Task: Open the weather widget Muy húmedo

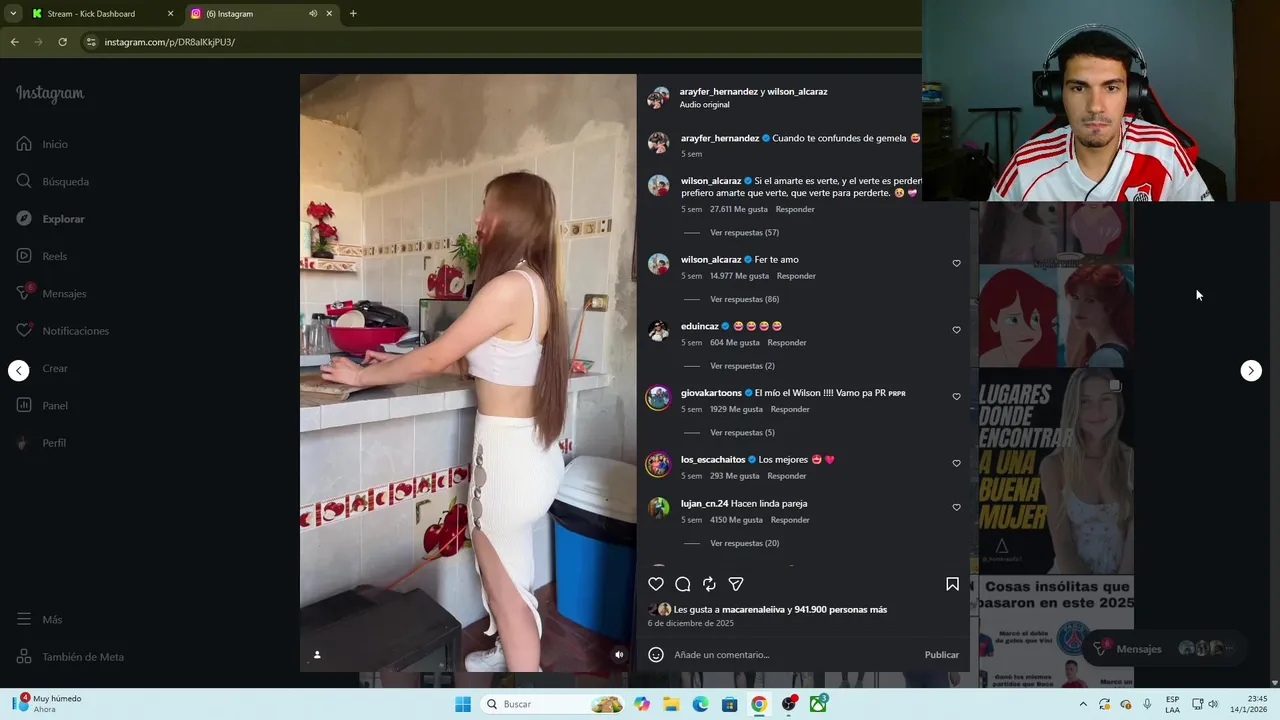Action: coord(48,704)
